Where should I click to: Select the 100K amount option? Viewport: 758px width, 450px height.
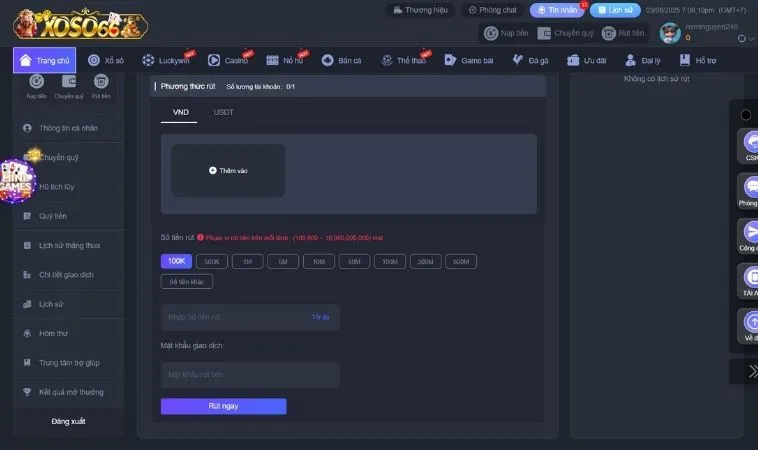tap(176, 261)
